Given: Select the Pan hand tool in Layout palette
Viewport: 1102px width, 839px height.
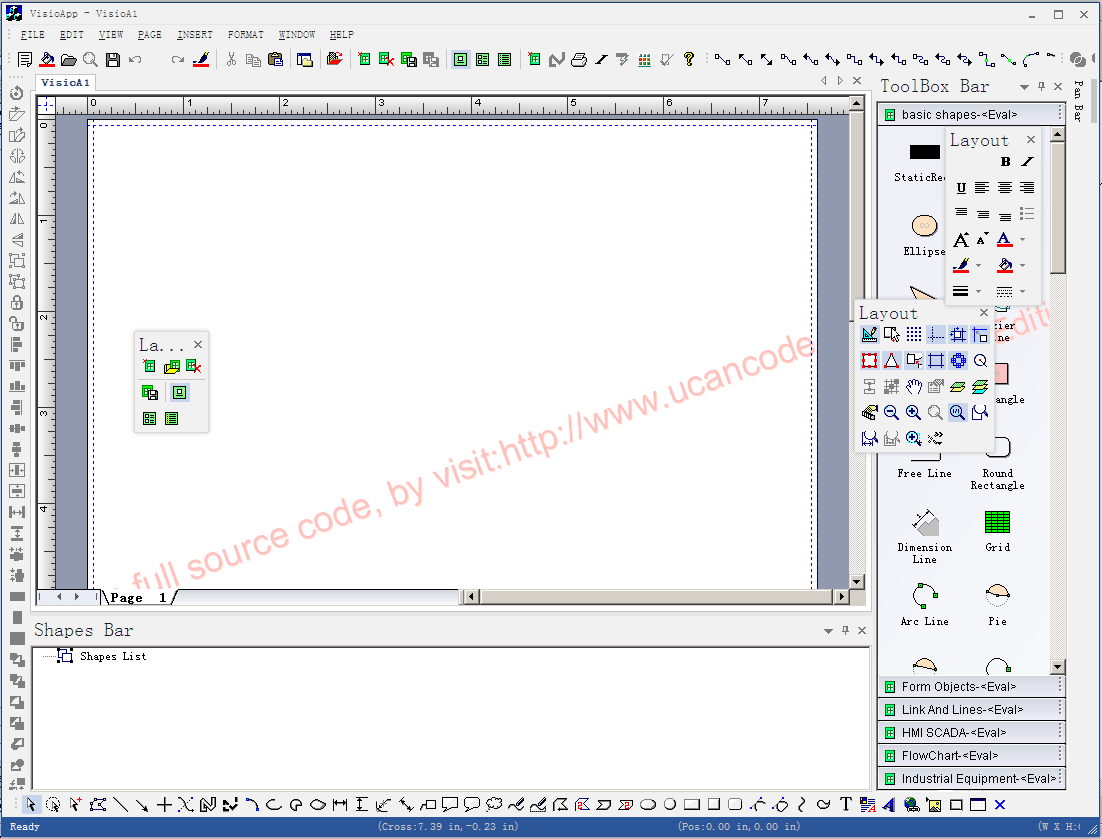Looking at the screenshot, I should click(914, 387).
